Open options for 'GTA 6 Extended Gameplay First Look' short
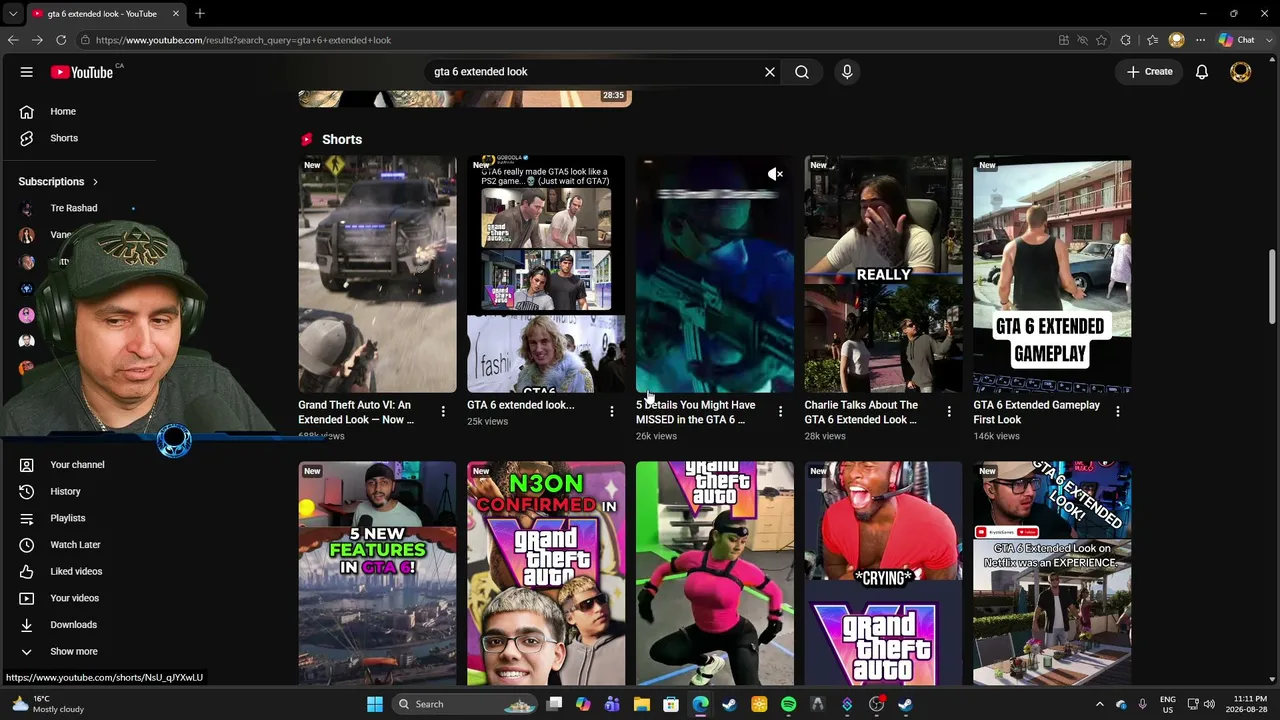 pyautogui.click(x=1118, y=411)
